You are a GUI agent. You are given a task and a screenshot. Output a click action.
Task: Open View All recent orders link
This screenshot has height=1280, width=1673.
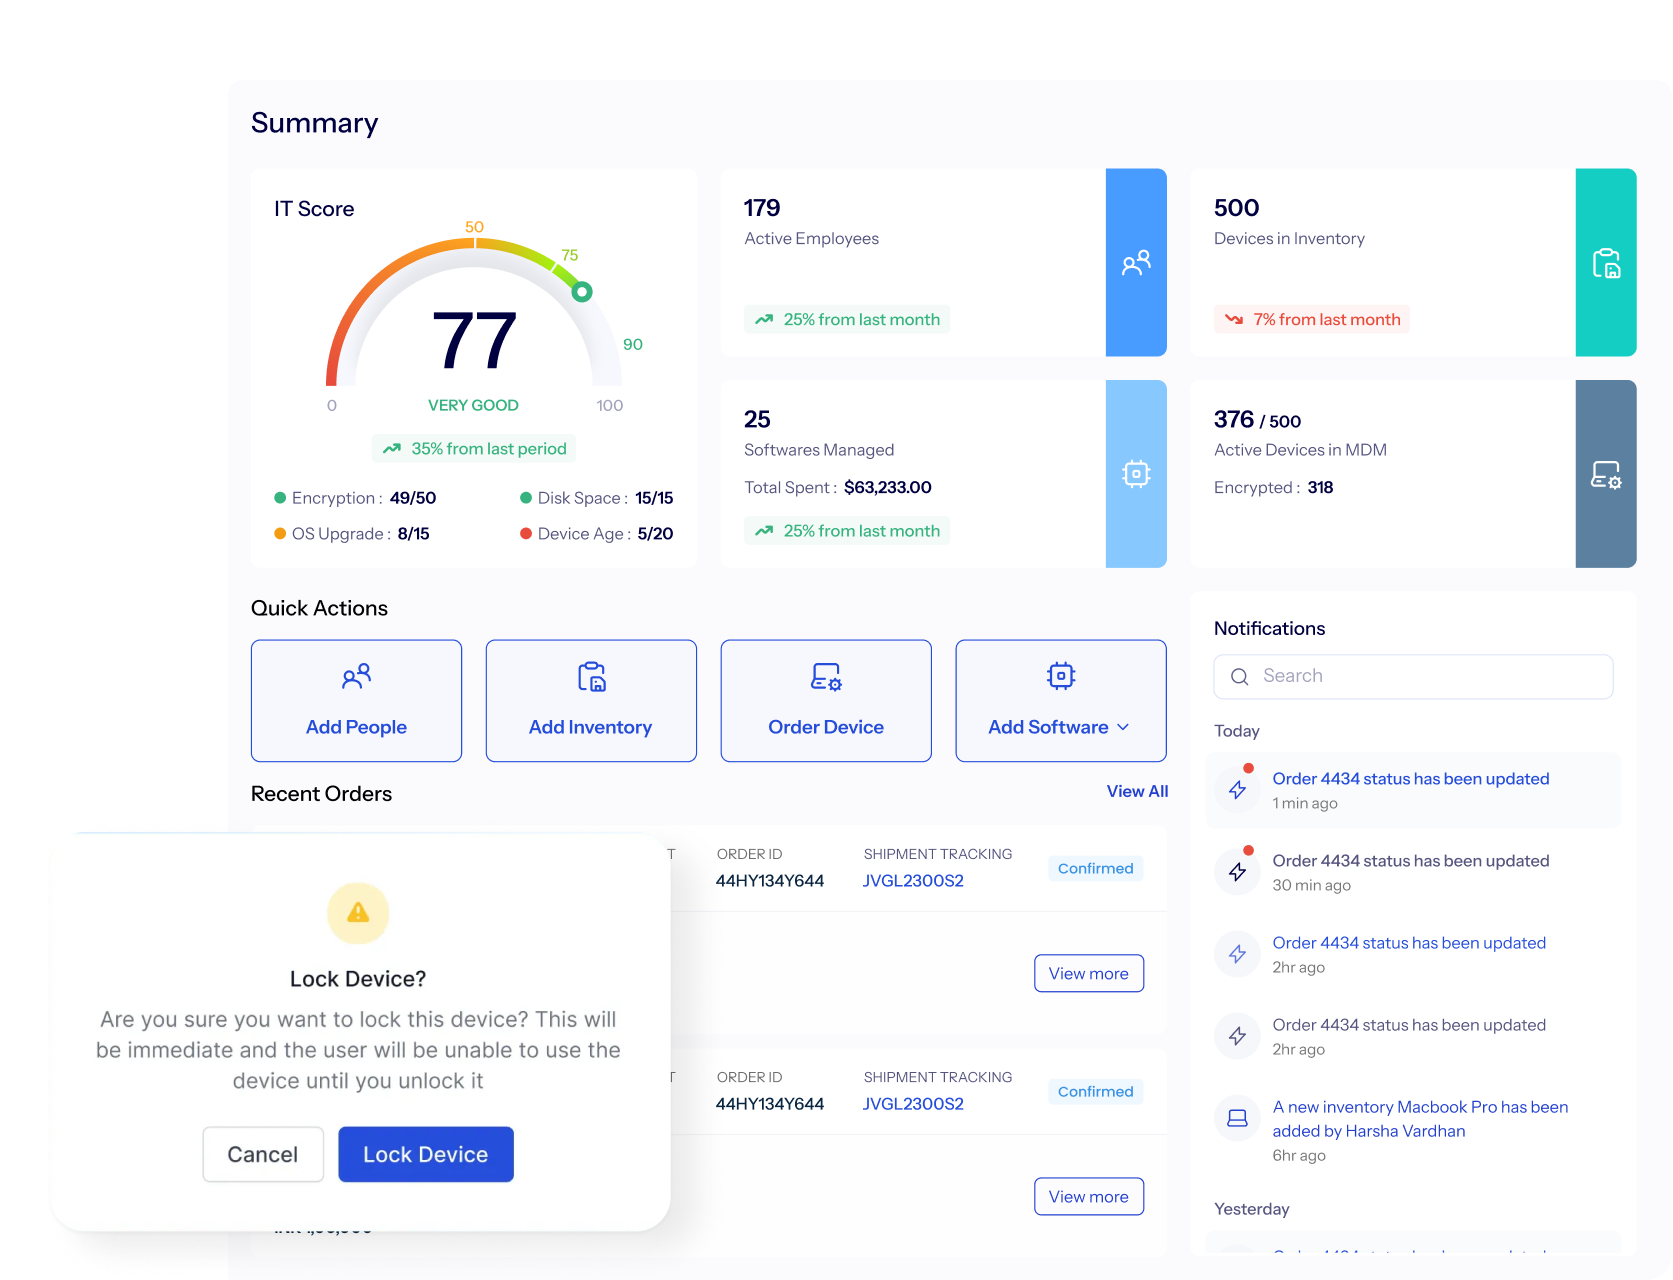tap(1137, 791)
